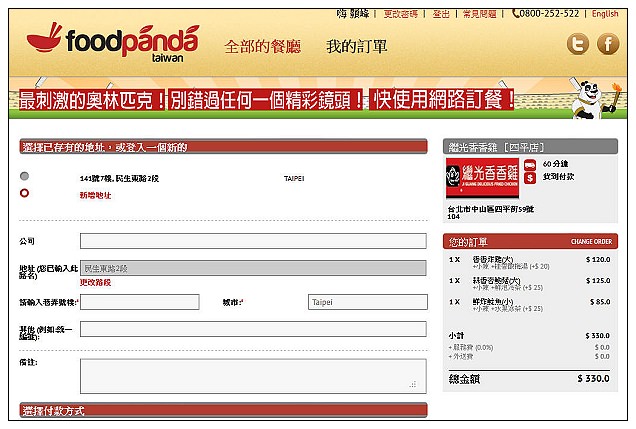
Task: Click the dollar payment icon beside 貨到付款
Action: [x=530, y=178]
